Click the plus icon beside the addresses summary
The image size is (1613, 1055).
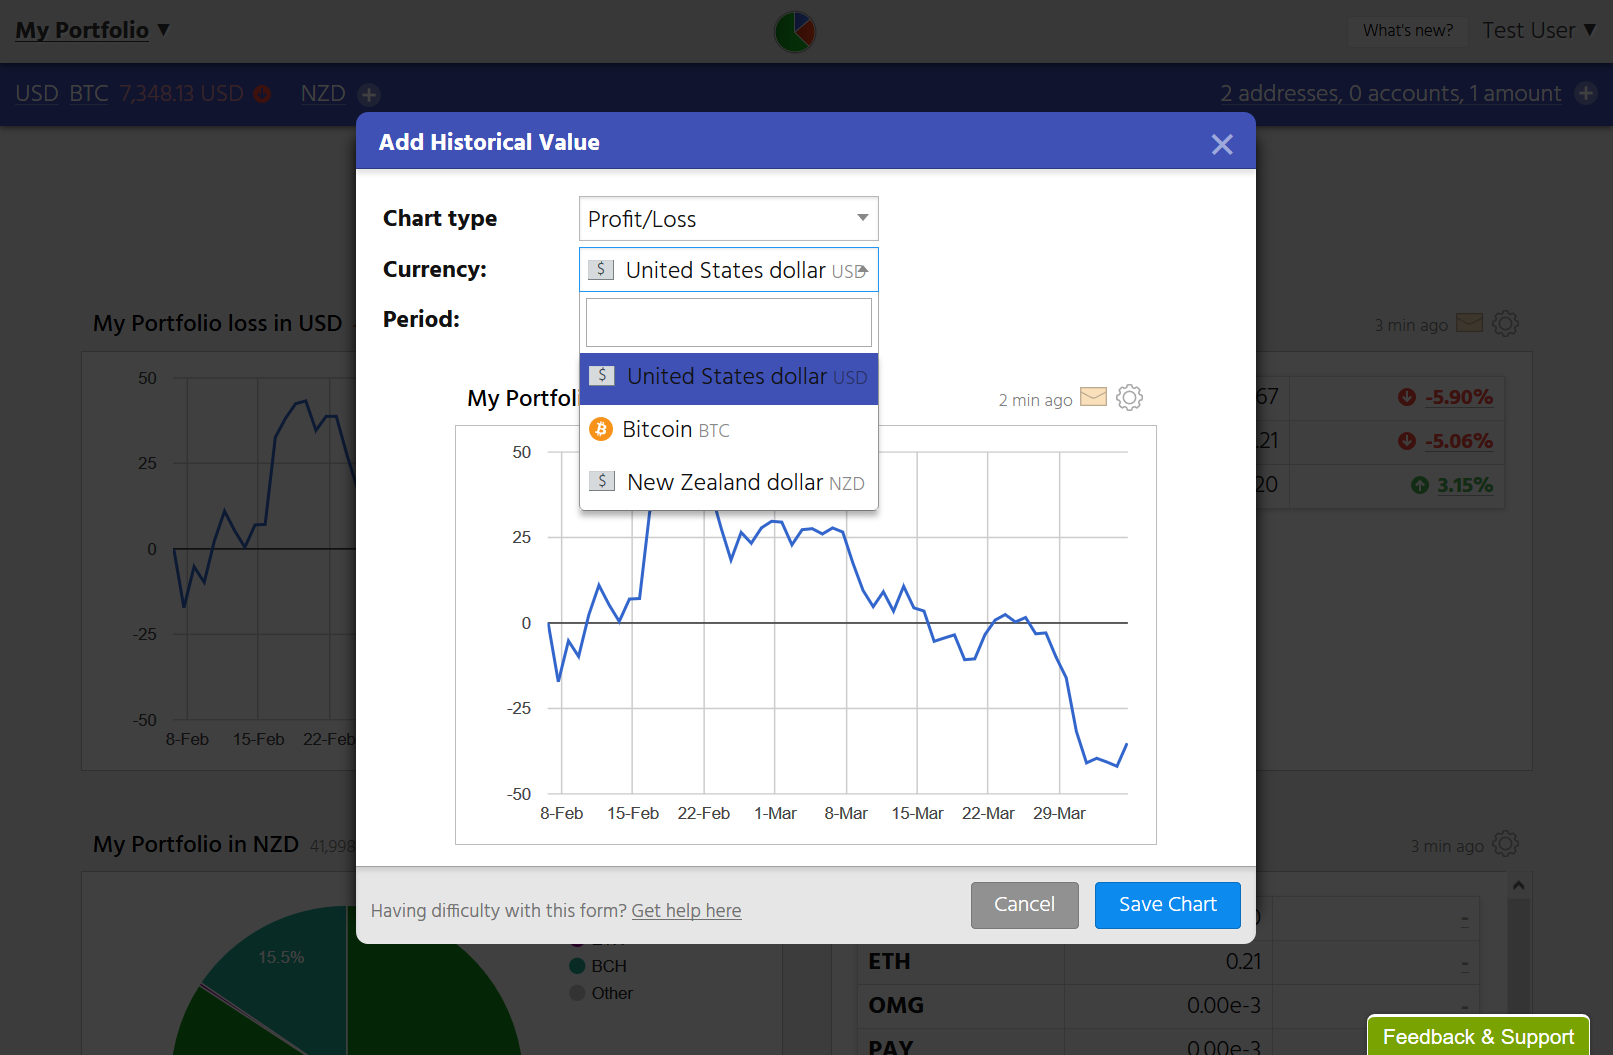coord(1586,93)
